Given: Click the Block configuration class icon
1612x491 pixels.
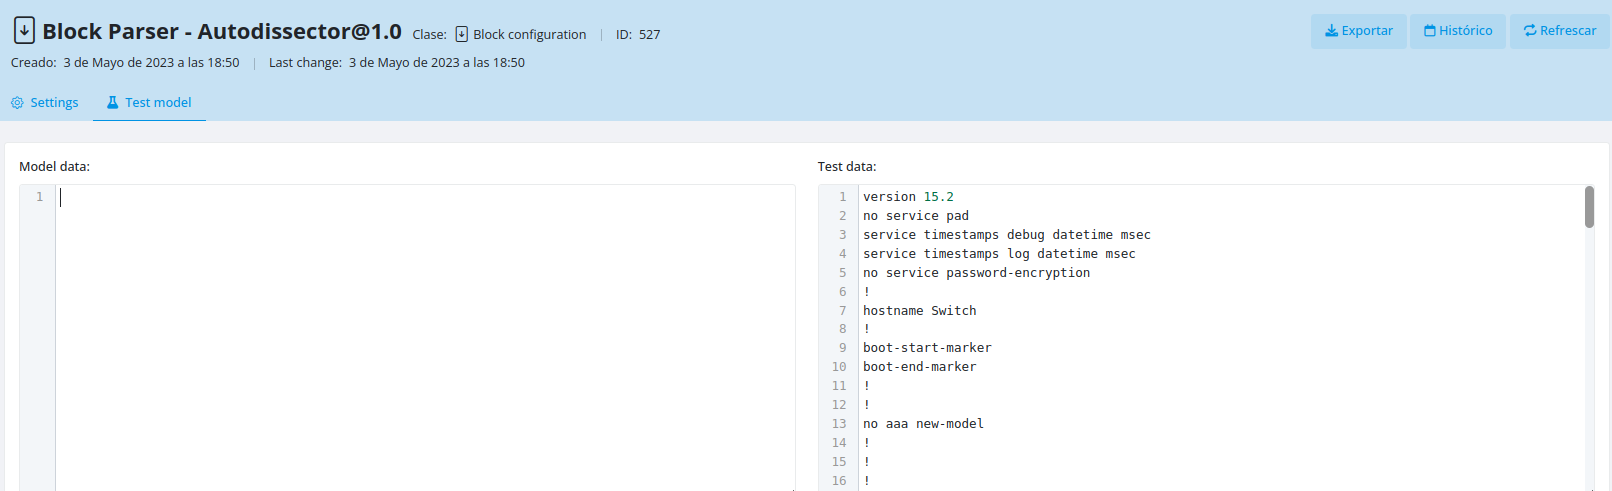Looking at the screenshot, I should (x=461, y=34).
